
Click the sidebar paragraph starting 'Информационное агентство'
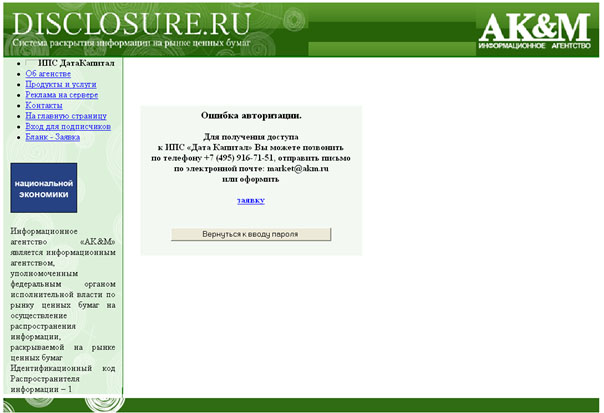click(63, 294)
